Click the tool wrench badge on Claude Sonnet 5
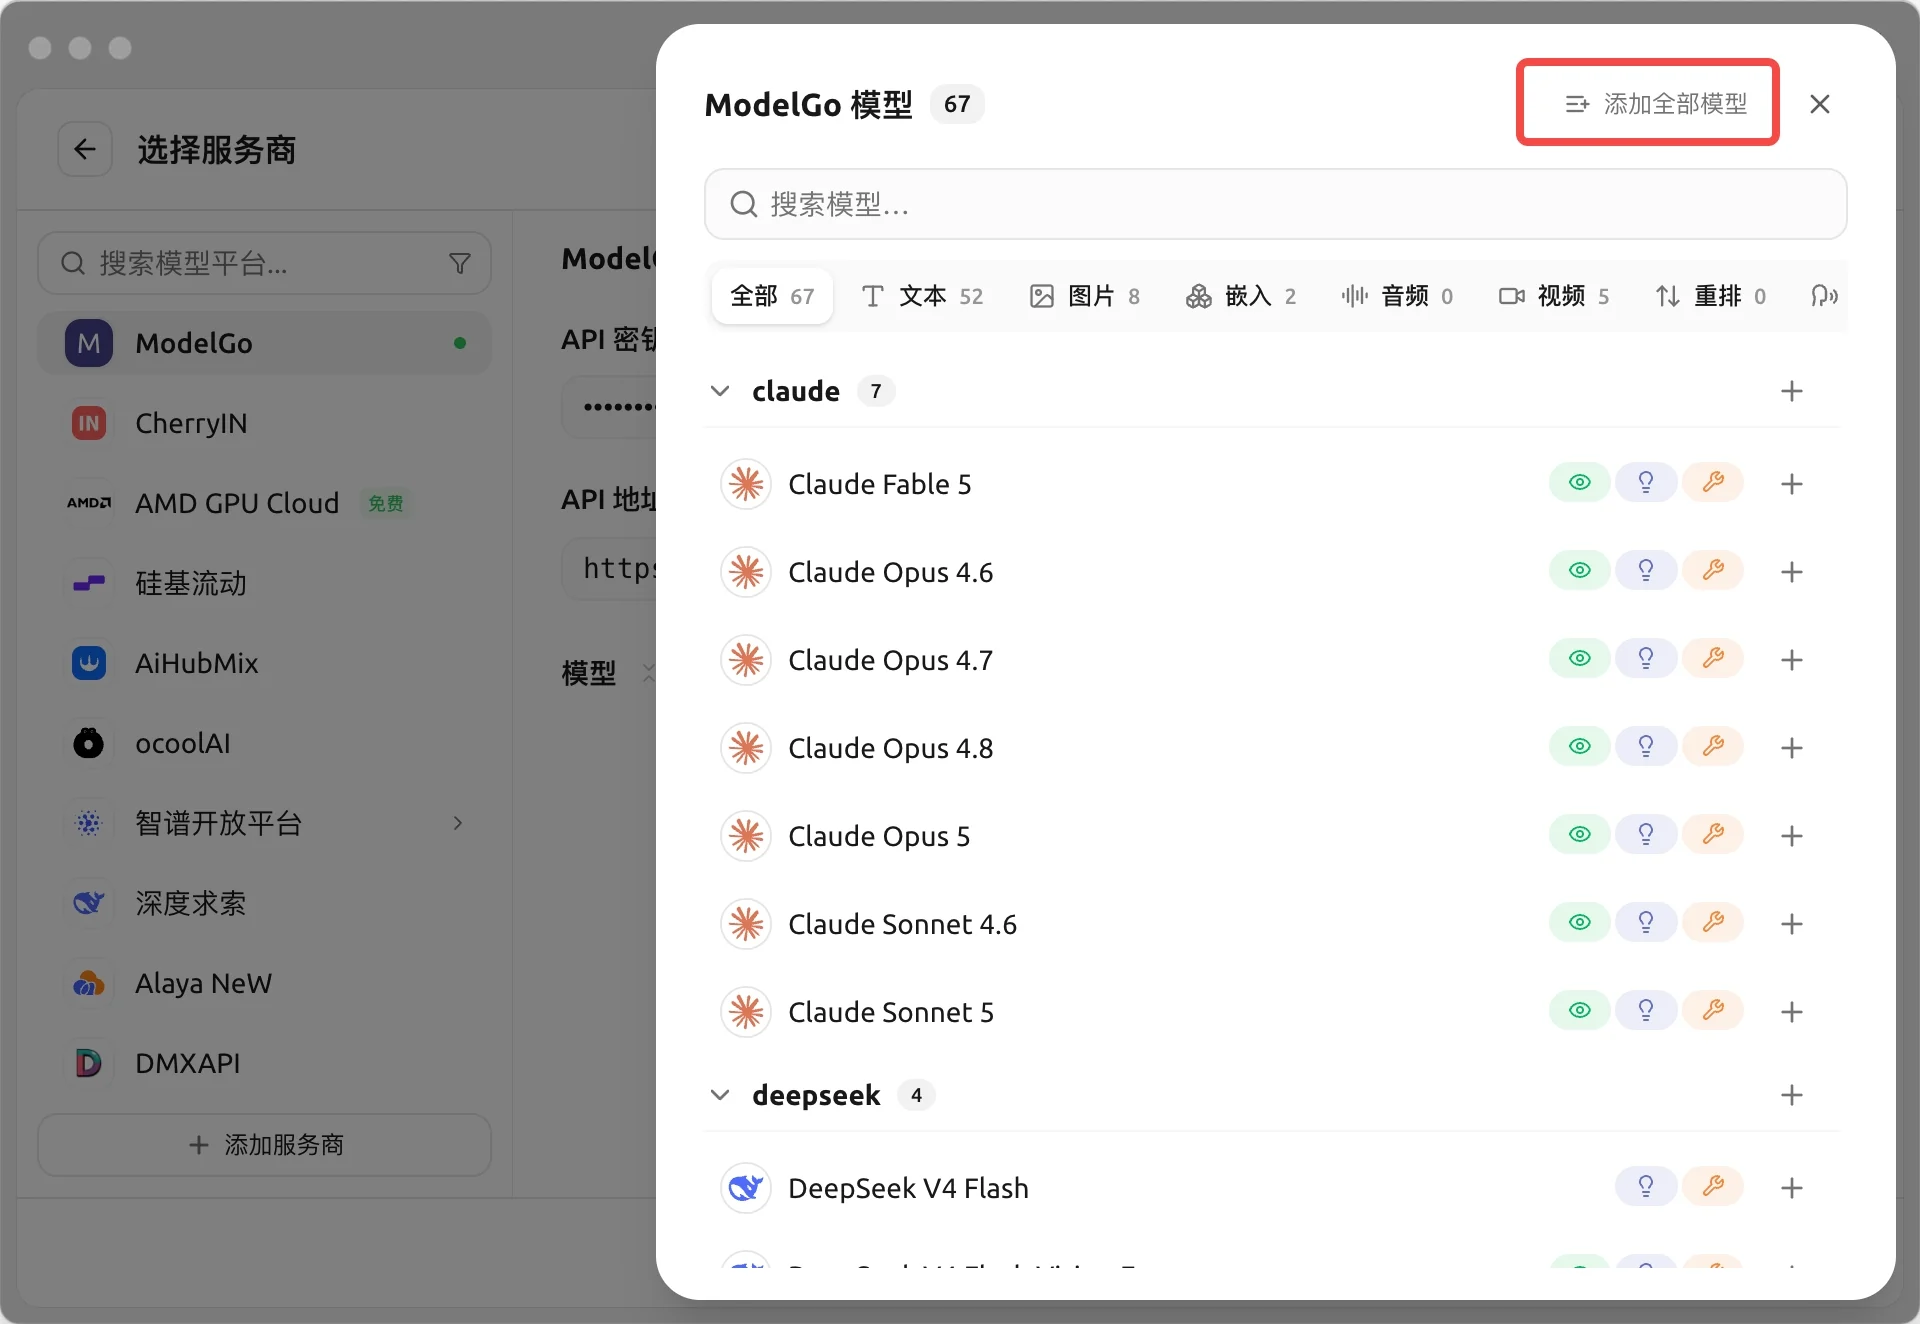 click(1713, 1010)
